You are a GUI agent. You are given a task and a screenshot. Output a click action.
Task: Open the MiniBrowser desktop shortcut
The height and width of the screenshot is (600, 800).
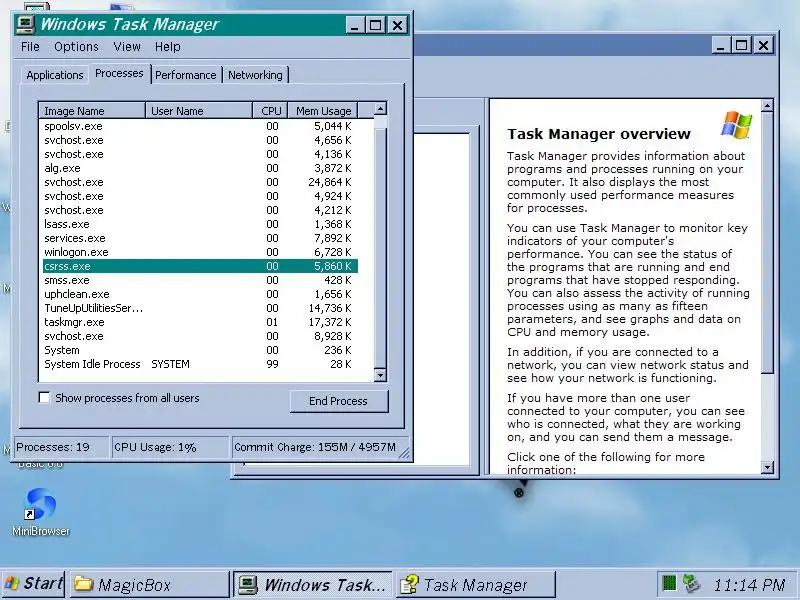pyautogui.click(x=40, y=511)
